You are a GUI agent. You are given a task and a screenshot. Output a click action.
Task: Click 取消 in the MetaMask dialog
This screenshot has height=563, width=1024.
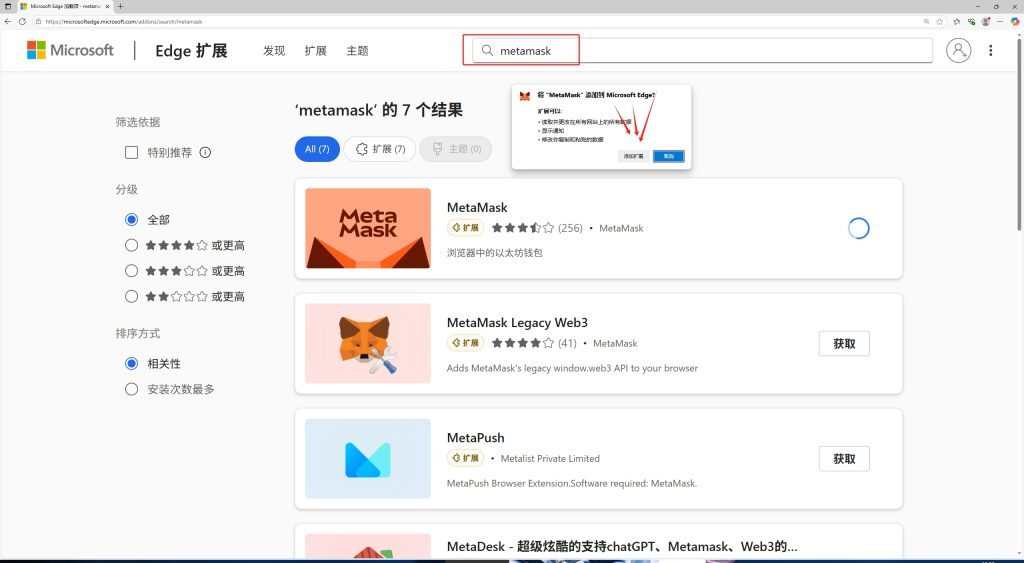(669, 156)
